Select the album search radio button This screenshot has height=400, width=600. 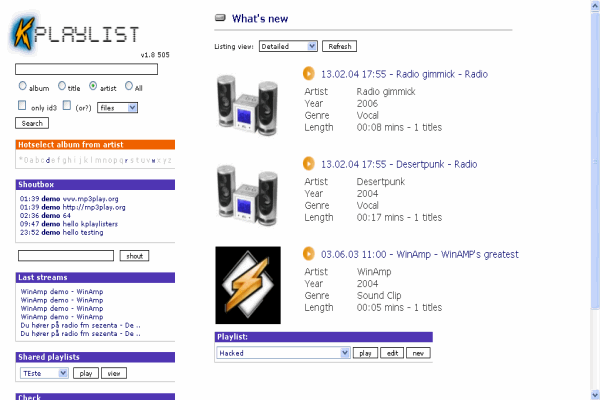tap(23, 87)
